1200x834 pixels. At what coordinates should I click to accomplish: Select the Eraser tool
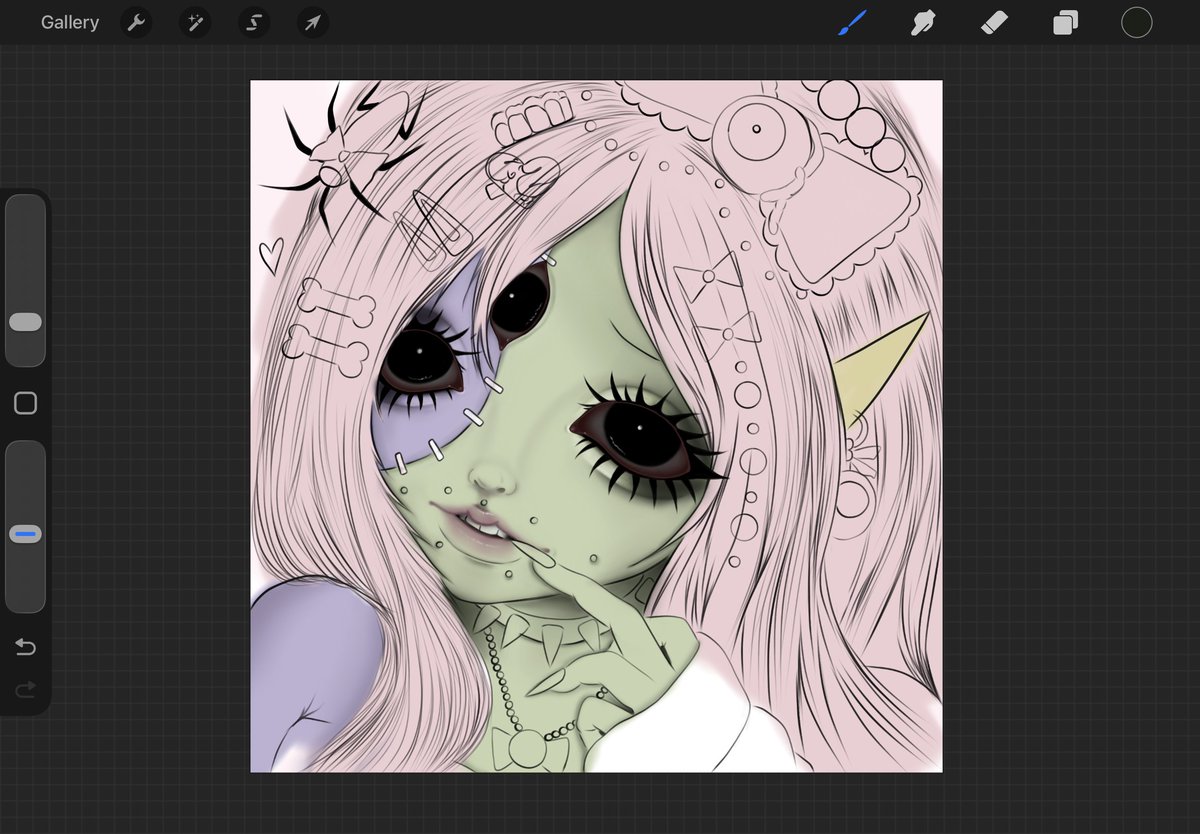(x=994, y=22)
